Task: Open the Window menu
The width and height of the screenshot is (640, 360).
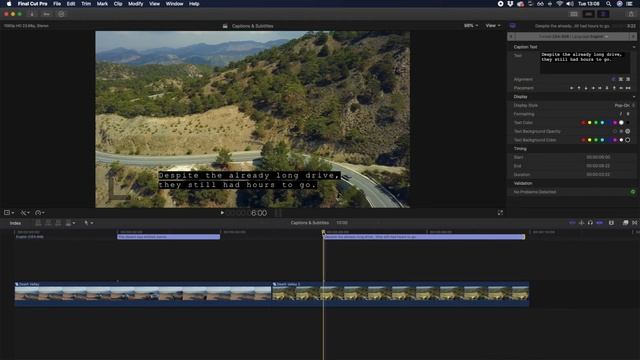Action: [174, 4]
